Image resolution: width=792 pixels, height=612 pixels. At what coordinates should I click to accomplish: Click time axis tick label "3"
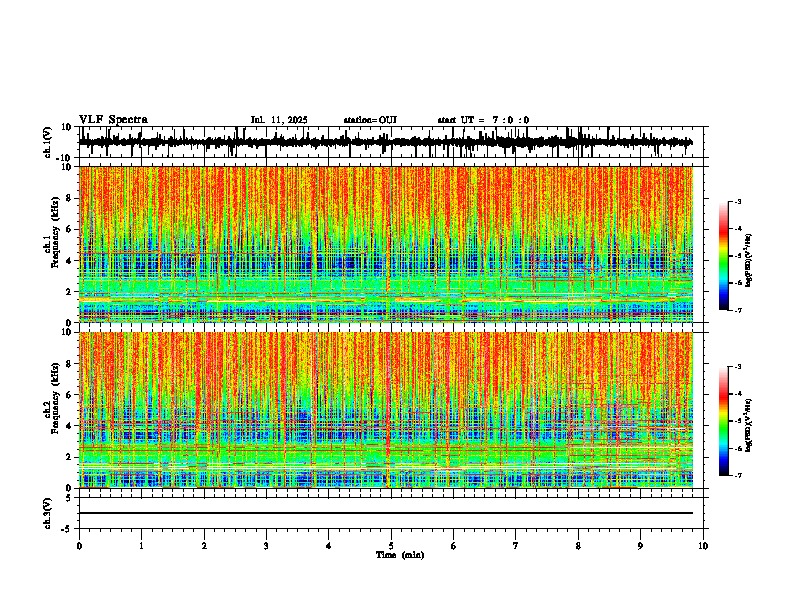point(267,546)
